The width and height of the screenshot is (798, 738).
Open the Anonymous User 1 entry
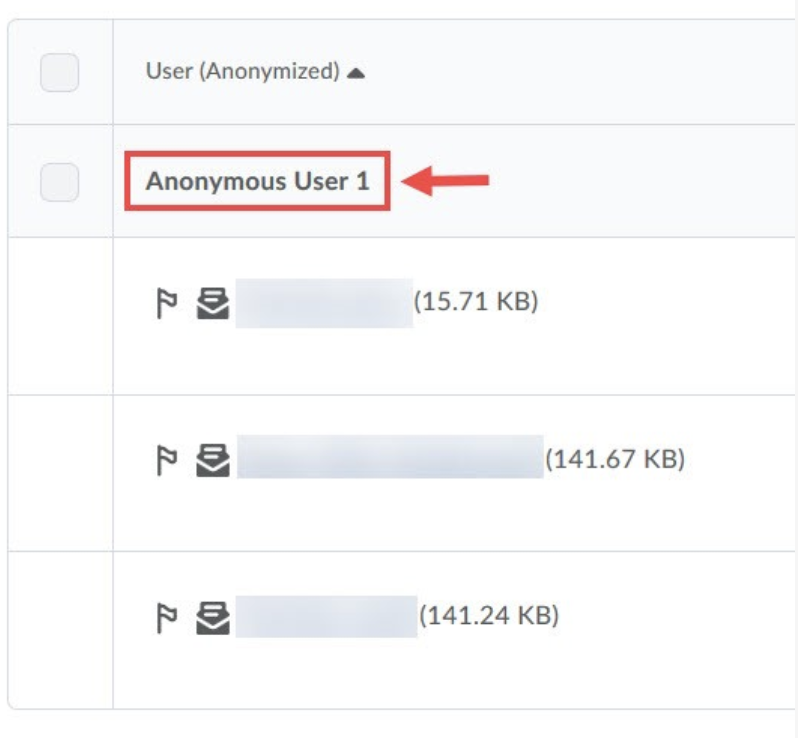[x=257, y=181]
